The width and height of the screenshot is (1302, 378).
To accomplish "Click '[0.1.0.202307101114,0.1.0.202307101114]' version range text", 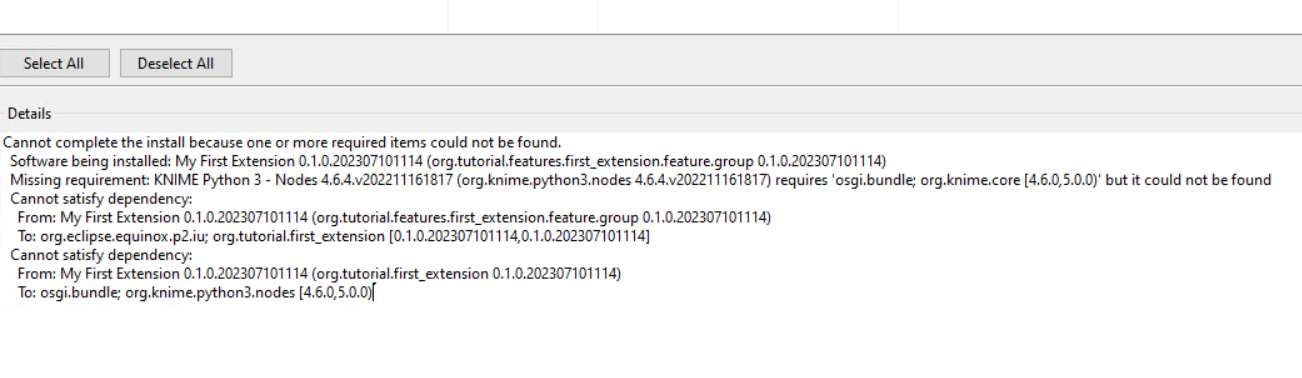I will [518, 236].
